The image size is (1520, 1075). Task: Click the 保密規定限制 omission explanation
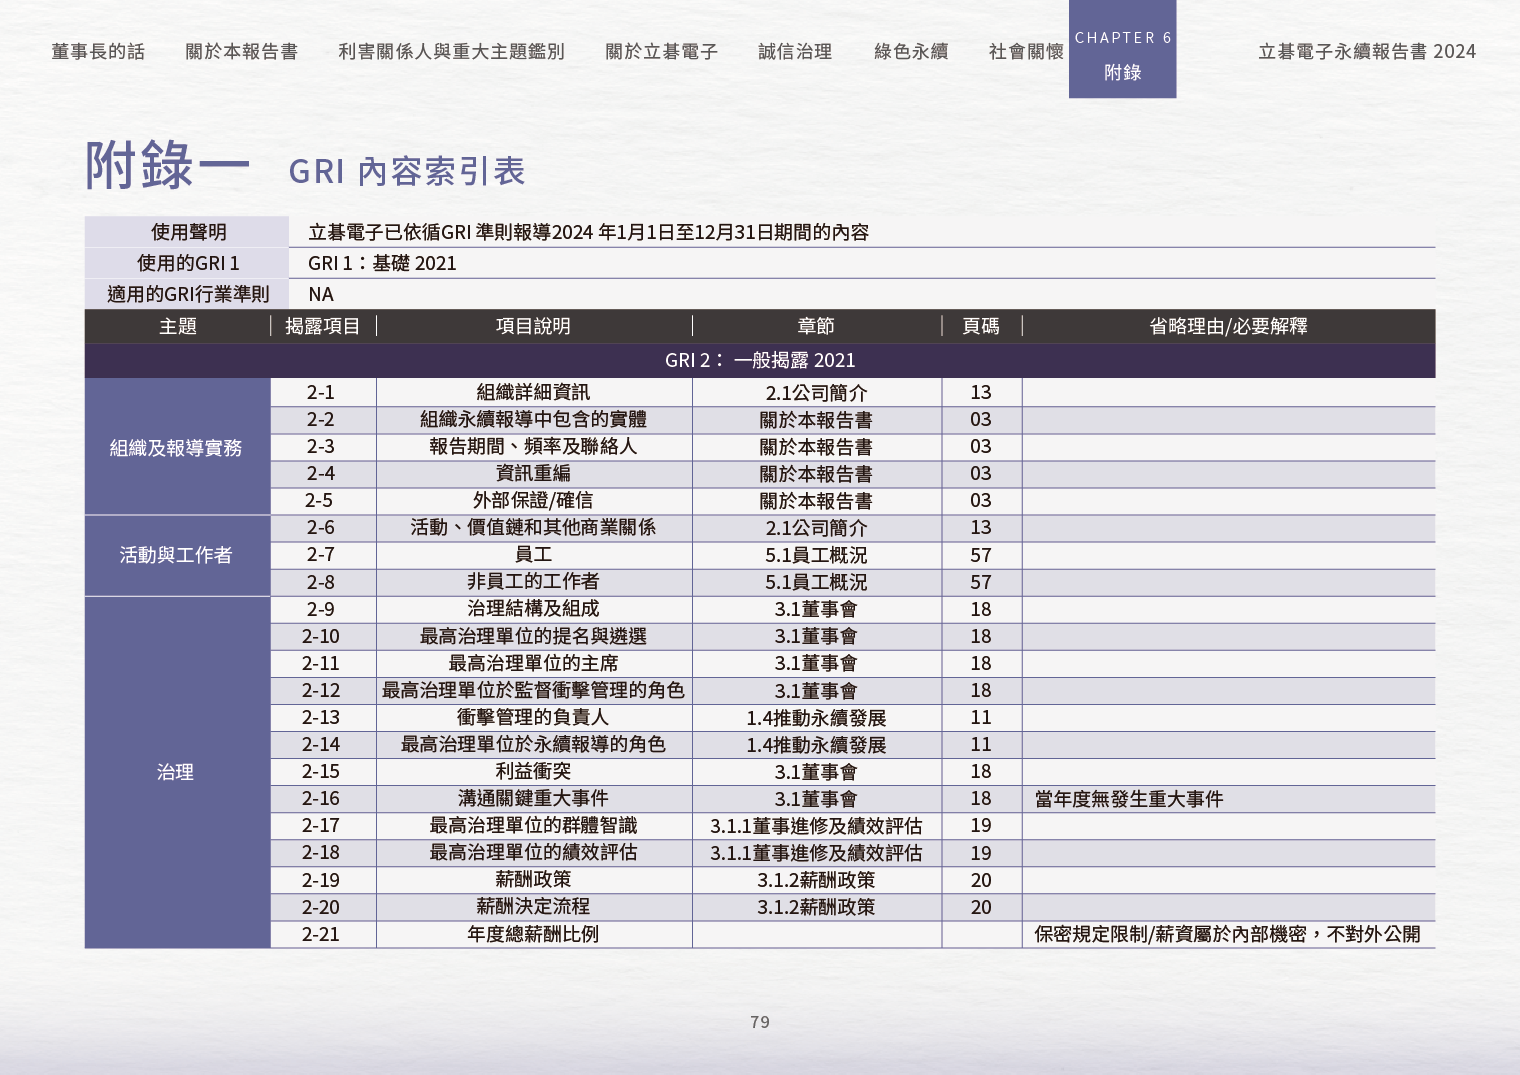(1227, 934)
